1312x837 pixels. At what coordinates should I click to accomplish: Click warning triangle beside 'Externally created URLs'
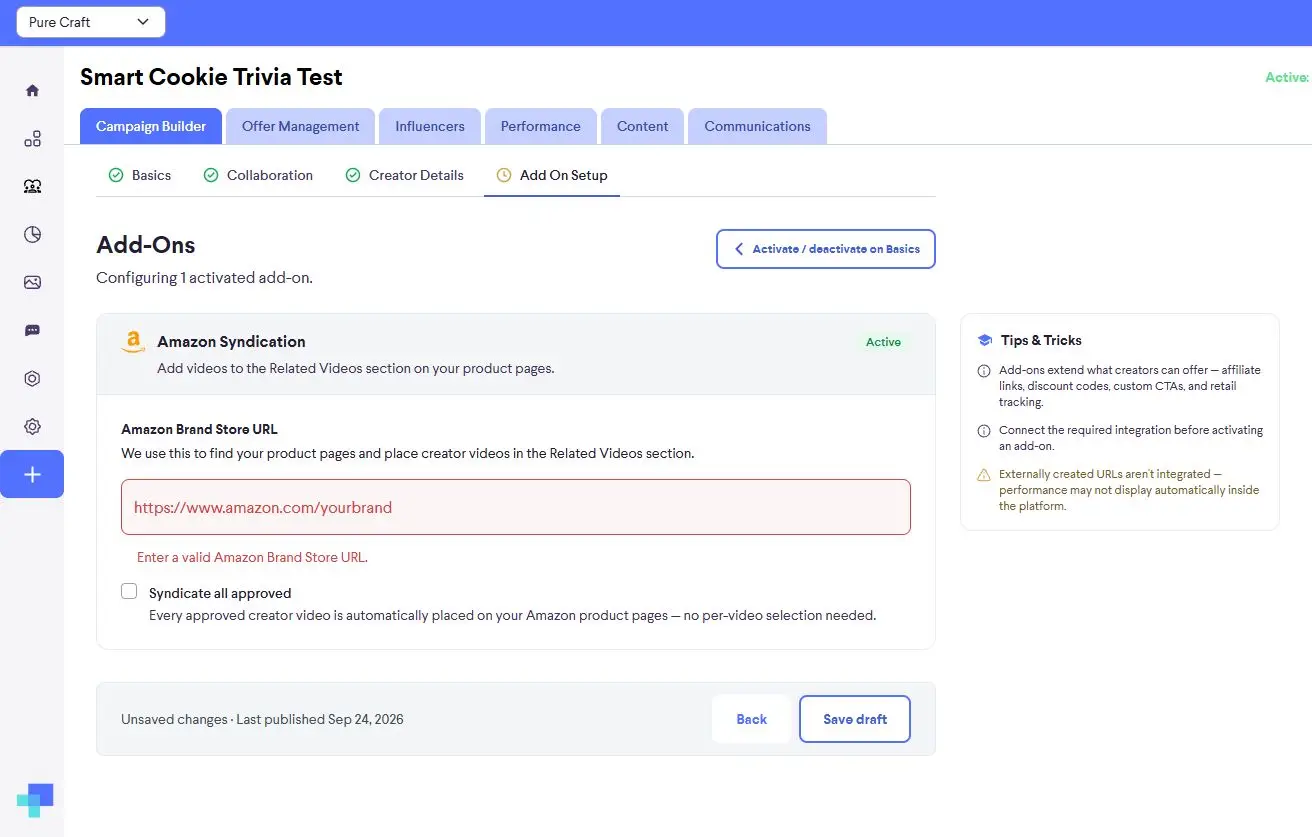[x=984, y=475]
